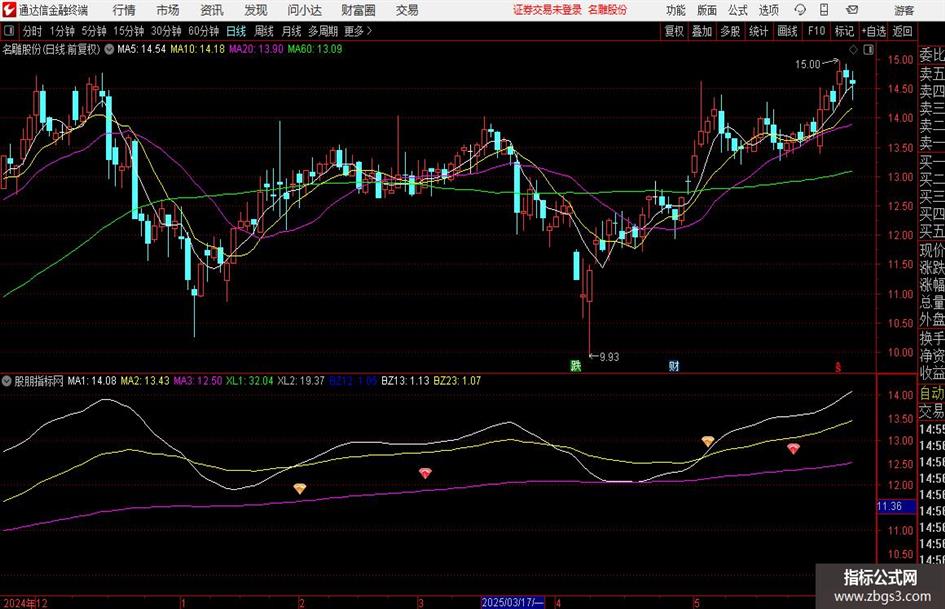Switch to 月线 monthly period
Screen dimensions: 945x609
292,31
